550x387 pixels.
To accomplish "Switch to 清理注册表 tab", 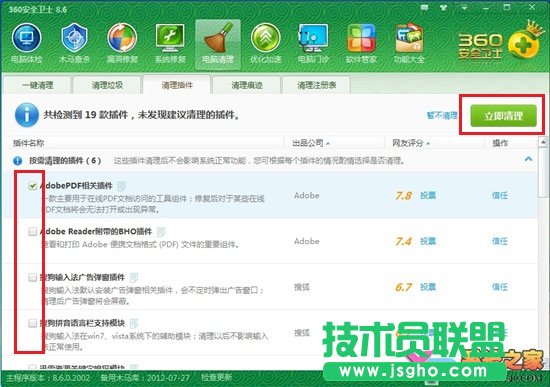I will coord(316,85).
